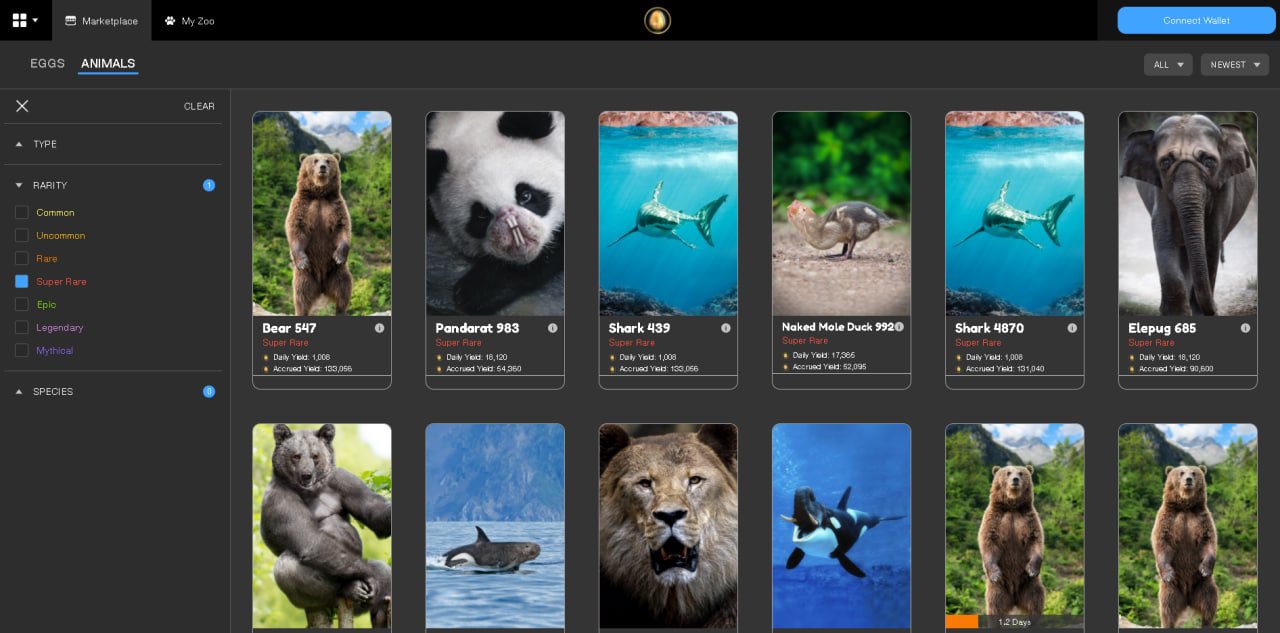The width and height of the screenshot is (1280, 633).
Task: Expand the Species filter section
Action: [113, 391]
